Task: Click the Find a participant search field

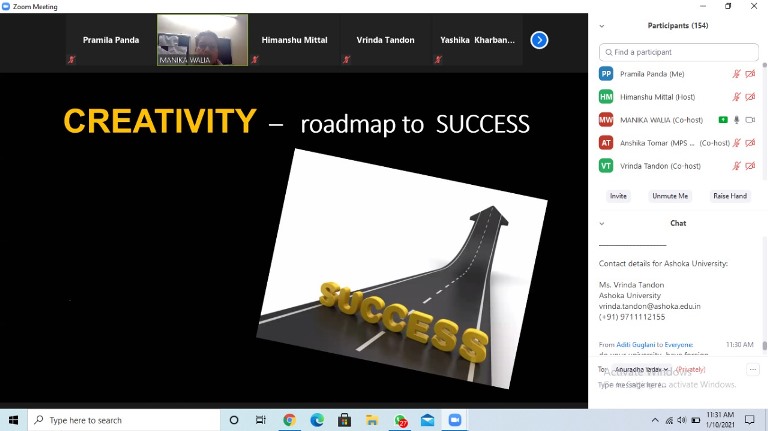Action: click(x=678, y=52)
